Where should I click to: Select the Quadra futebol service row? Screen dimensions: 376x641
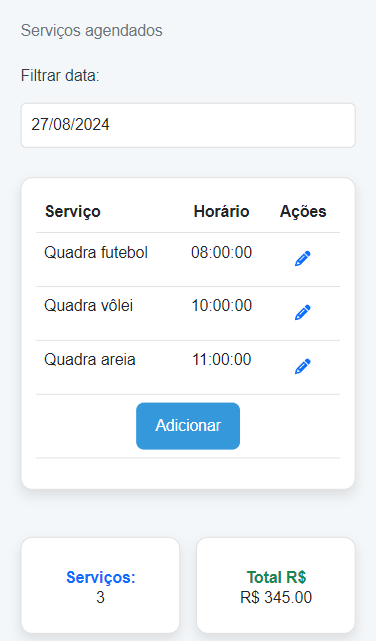pyautogui.click(x=188, y=260)
